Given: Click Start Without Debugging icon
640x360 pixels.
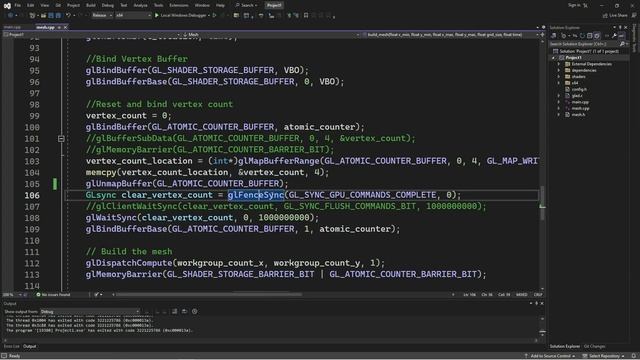Looking at the screenshot, I should click(214, 16).
